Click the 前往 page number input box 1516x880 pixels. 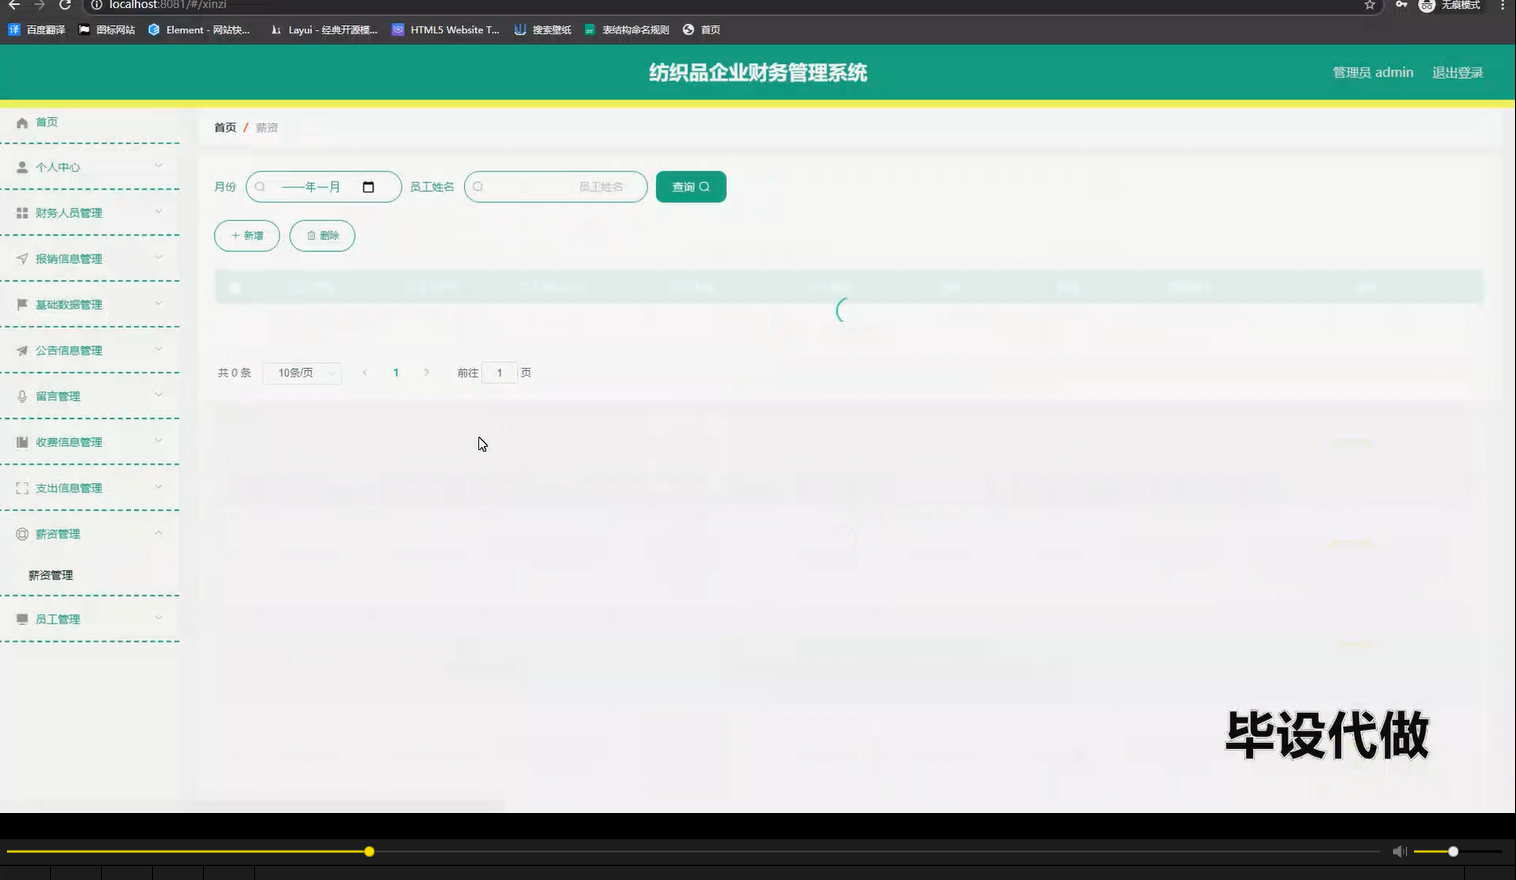tap(500, 372)
